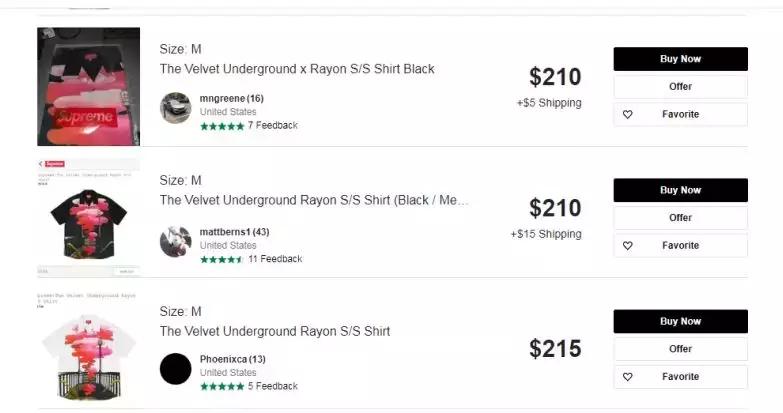Click Phoenixca black seller avatar
Viewport: 783px width, 413px height.
175,369
